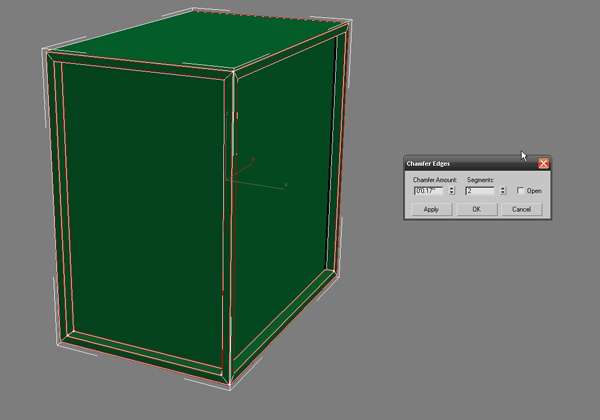The width and height of the screenshot is (600, 420).
Task: Decrement Segments using the down spinner arrow
Action: (x=502, y=192)
